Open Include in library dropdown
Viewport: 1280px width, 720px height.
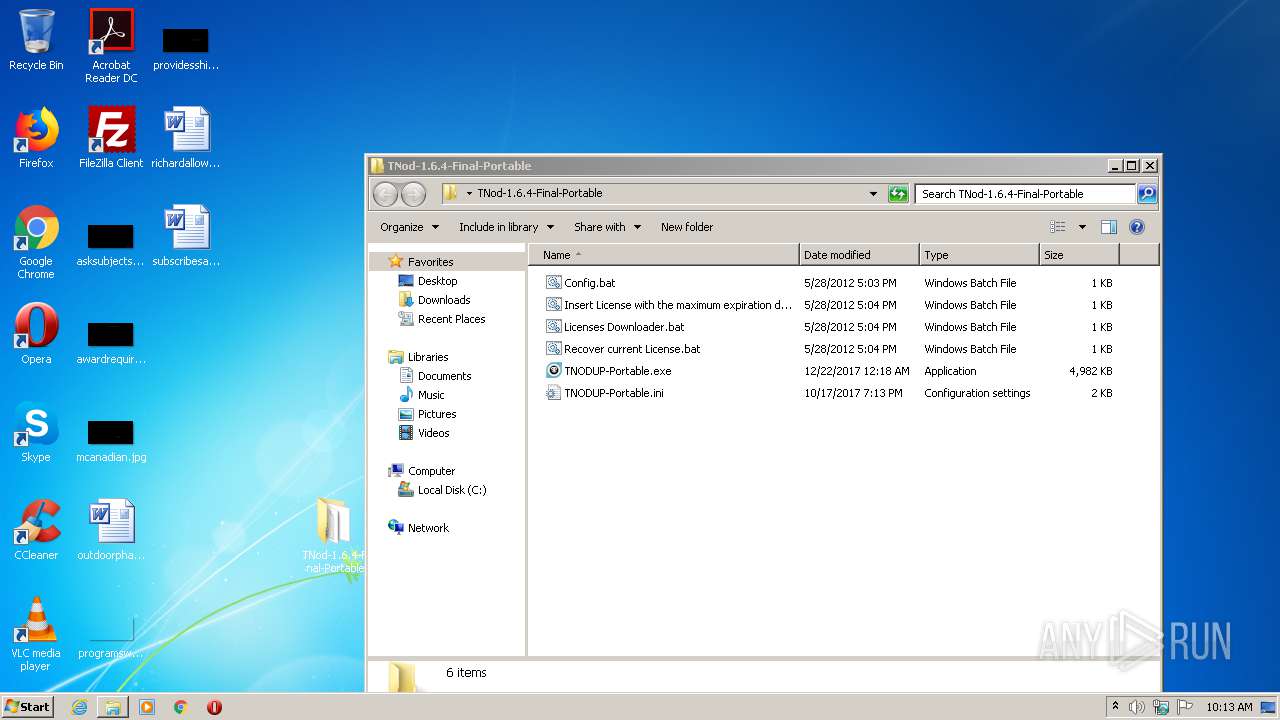pos(506,227)
